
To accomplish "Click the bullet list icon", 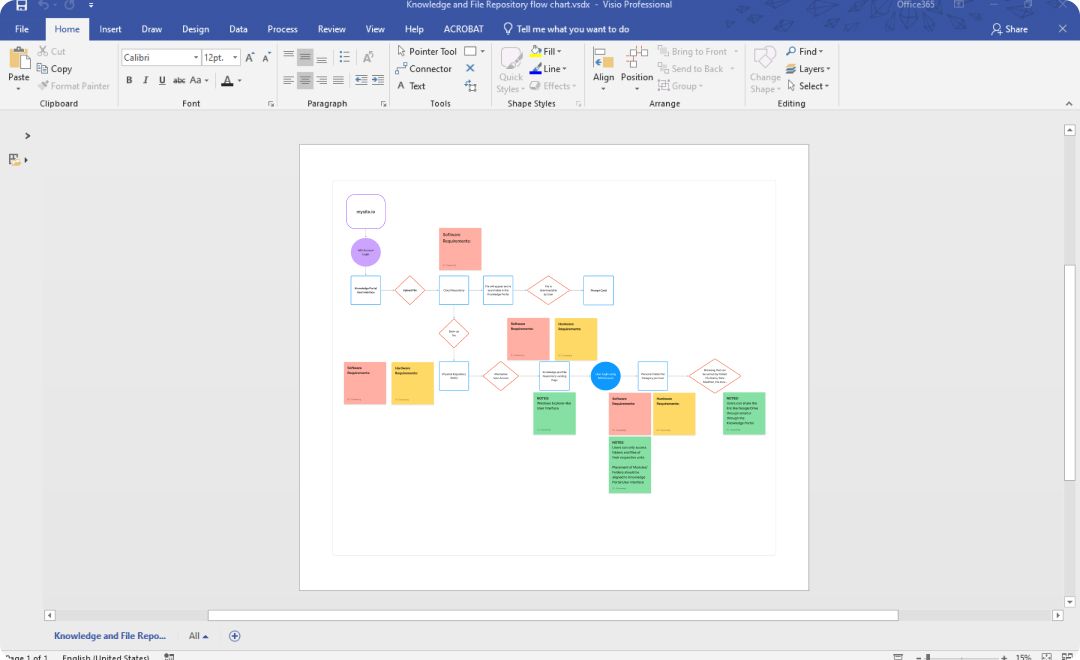I will 343,57.
